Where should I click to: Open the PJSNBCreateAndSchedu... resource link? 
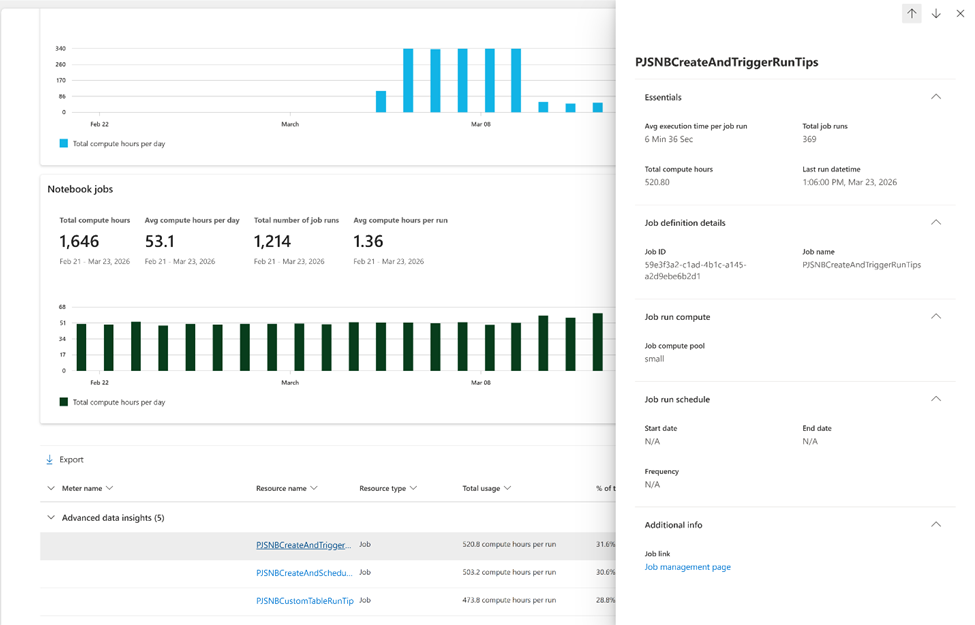304,573
